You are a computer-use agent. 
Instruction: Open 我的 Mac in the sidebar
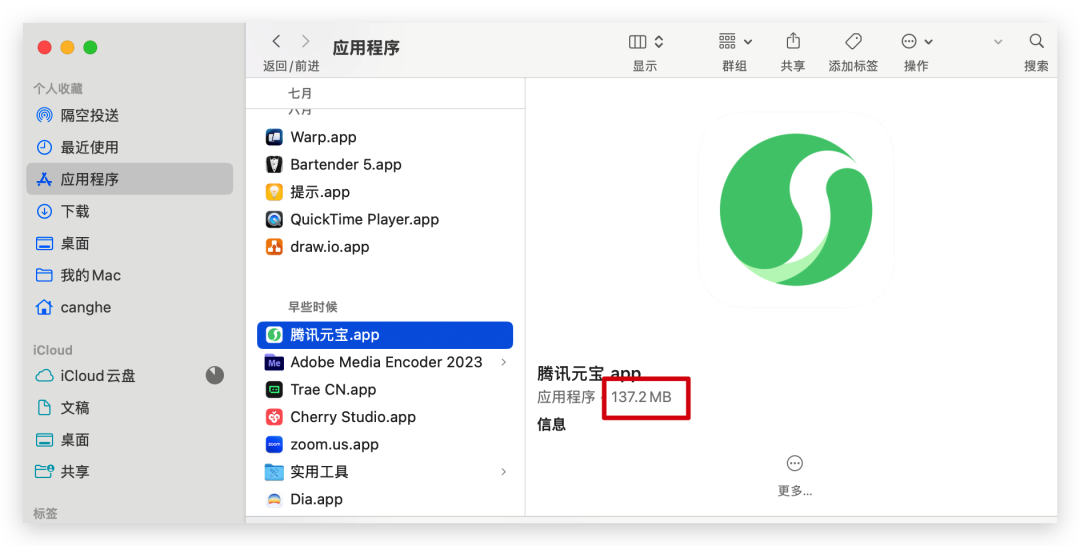pos(129,275)
